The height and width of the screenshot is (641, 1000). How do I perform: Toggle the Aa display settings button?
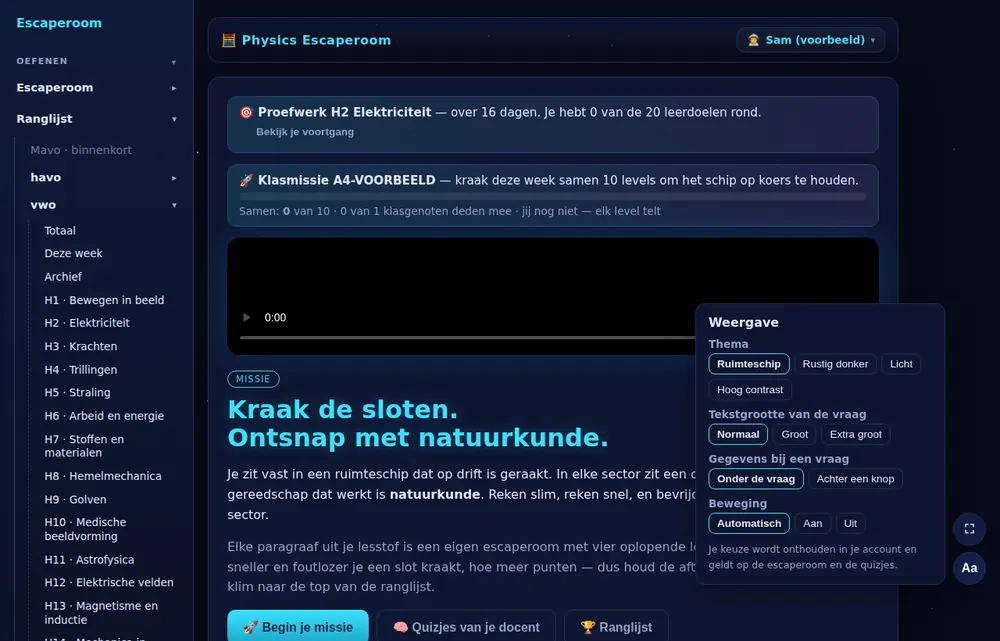pos(969,568)
